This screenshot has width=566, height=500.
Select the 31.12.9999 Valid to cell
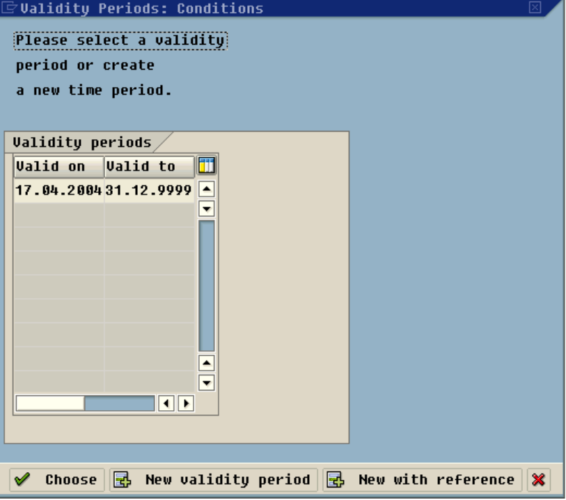click(149, 190)
